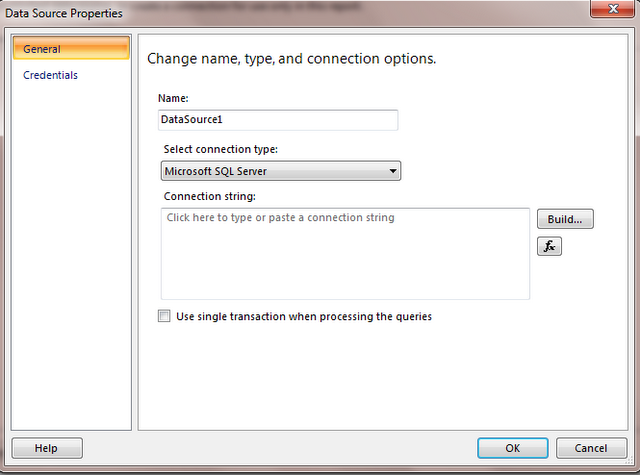640x475 pixels.
Task: Confirm with the OK button
Action: click(x=512, y=448)
